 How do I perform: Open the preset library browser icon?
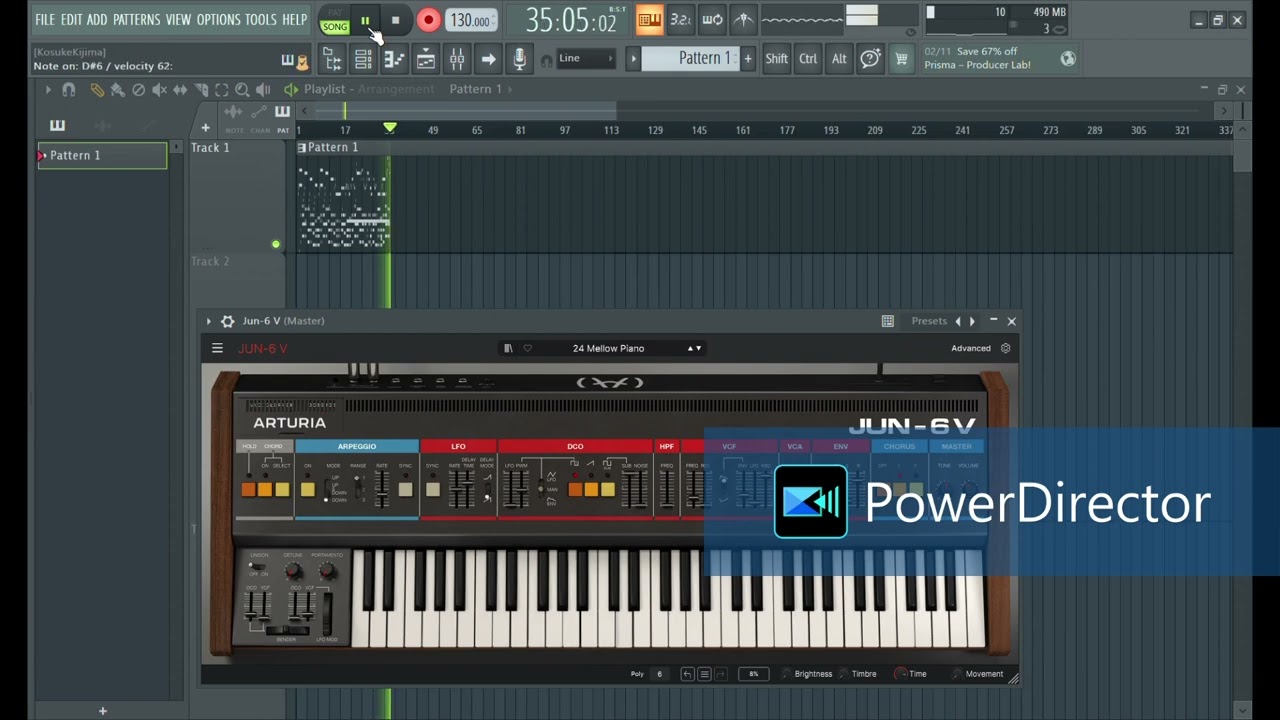pos(508,348)
